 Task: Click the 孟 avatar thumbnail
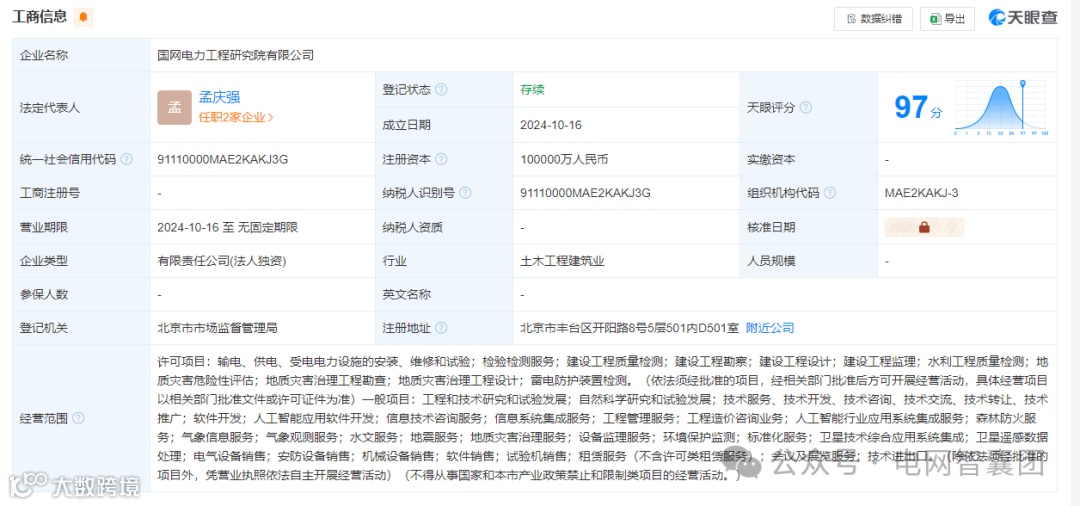pyautogui.click(x=174, y=107)
